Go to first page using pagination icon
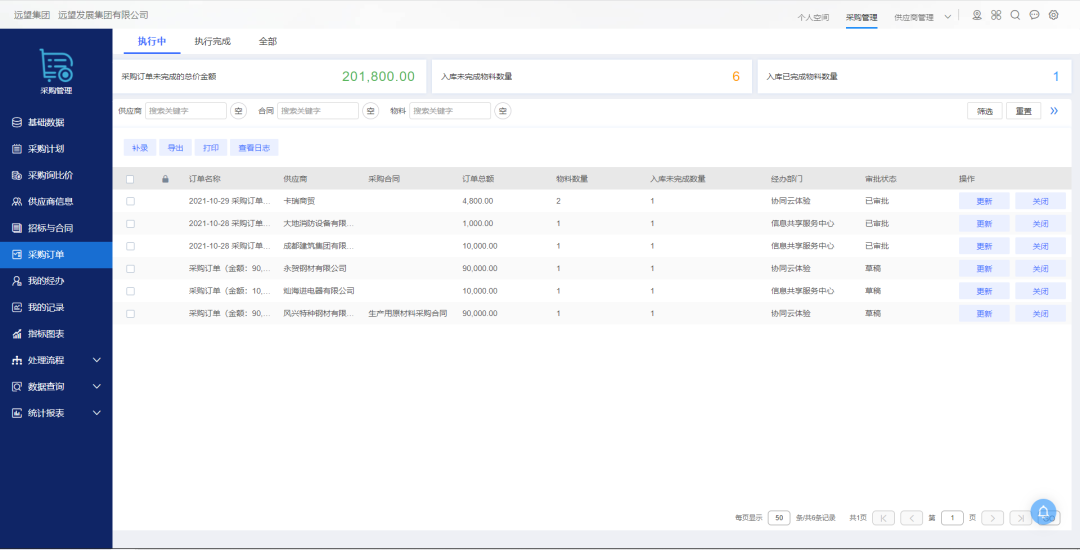The image size is (1080, 550). 884,518
